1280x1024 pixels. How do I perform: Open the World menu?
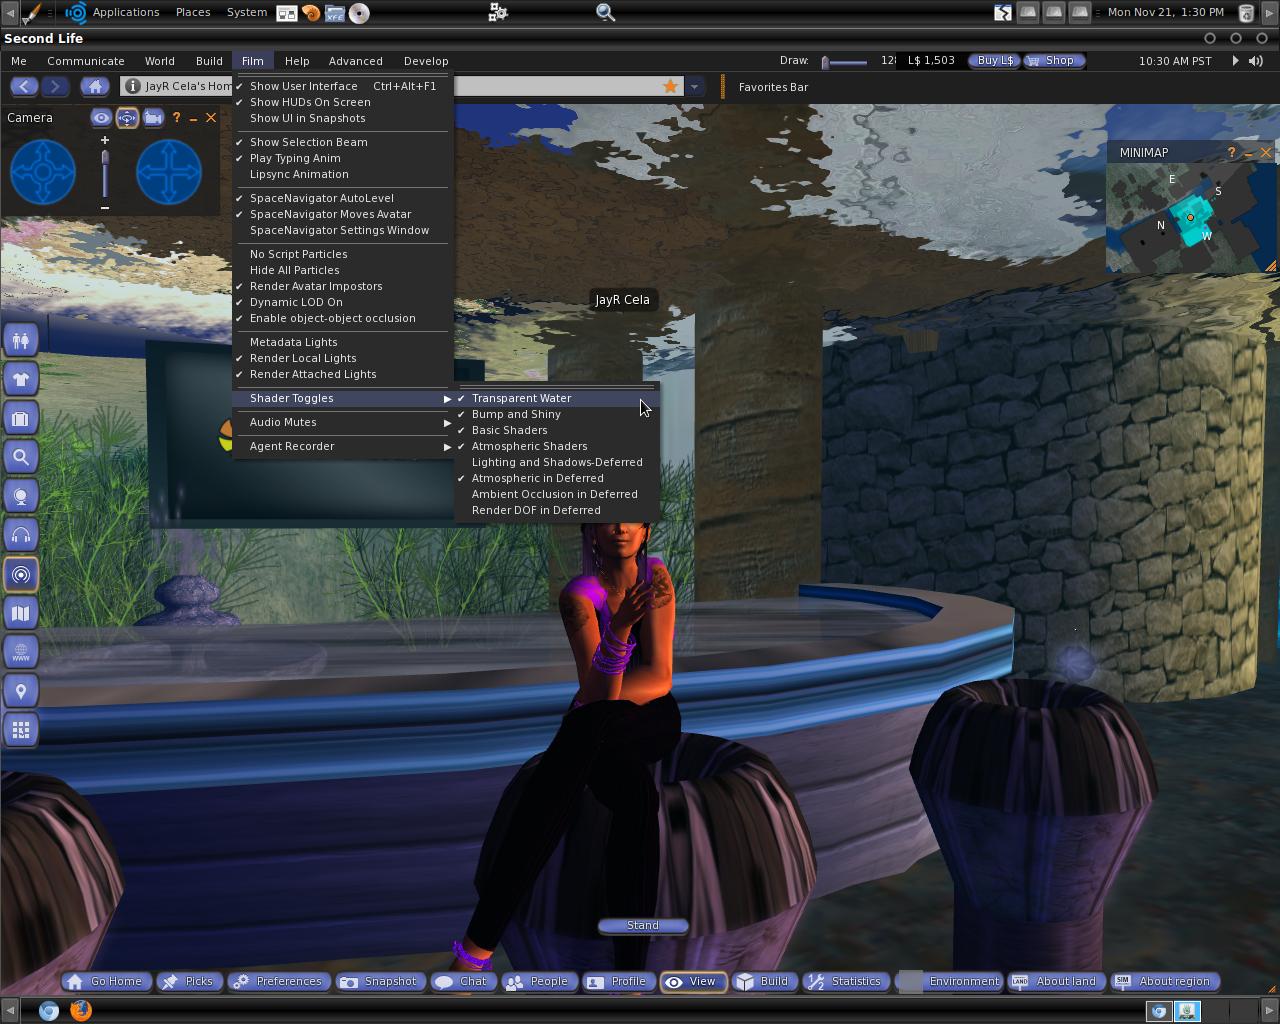(x=159, y=61)
